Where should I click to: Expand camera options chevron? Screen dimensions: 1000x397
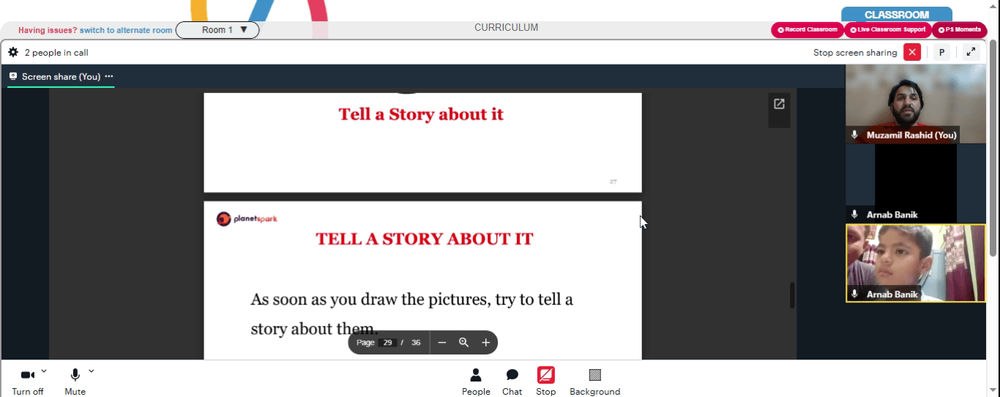click(43, 371)
